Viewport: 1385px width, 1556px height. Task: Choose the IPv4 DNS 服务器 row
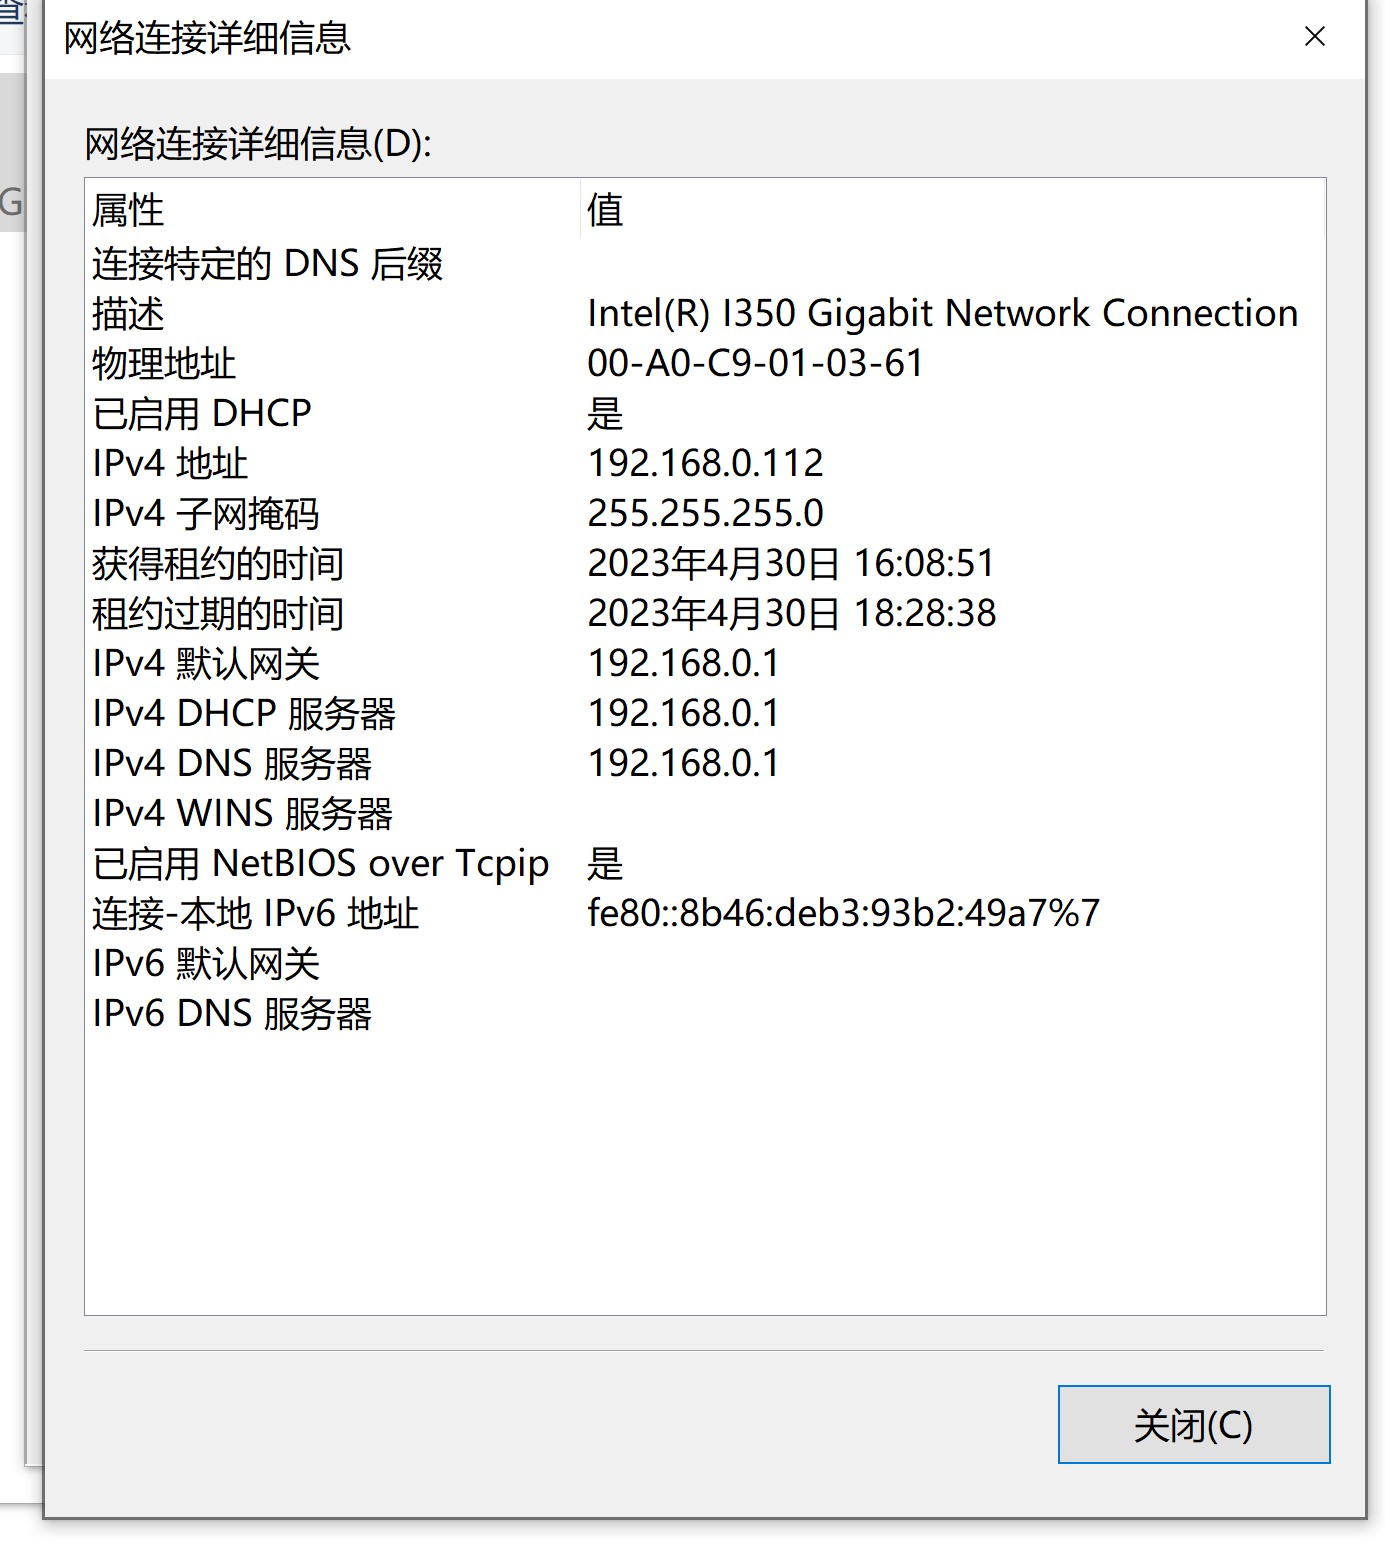coord(232,764)
